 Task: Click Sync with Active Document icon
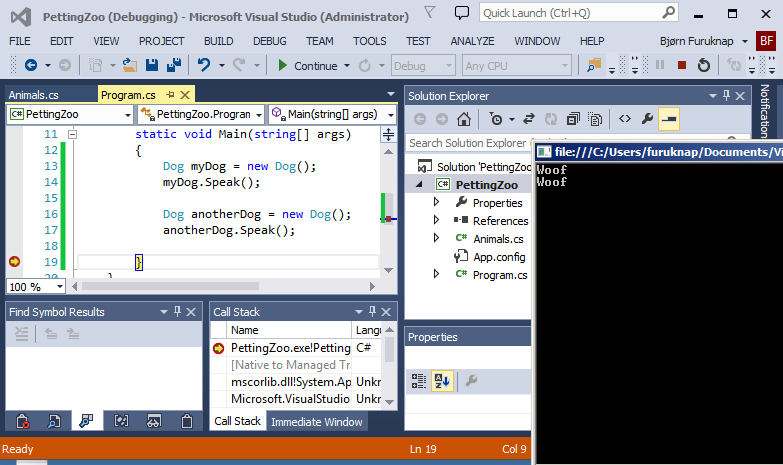point(528,119)
